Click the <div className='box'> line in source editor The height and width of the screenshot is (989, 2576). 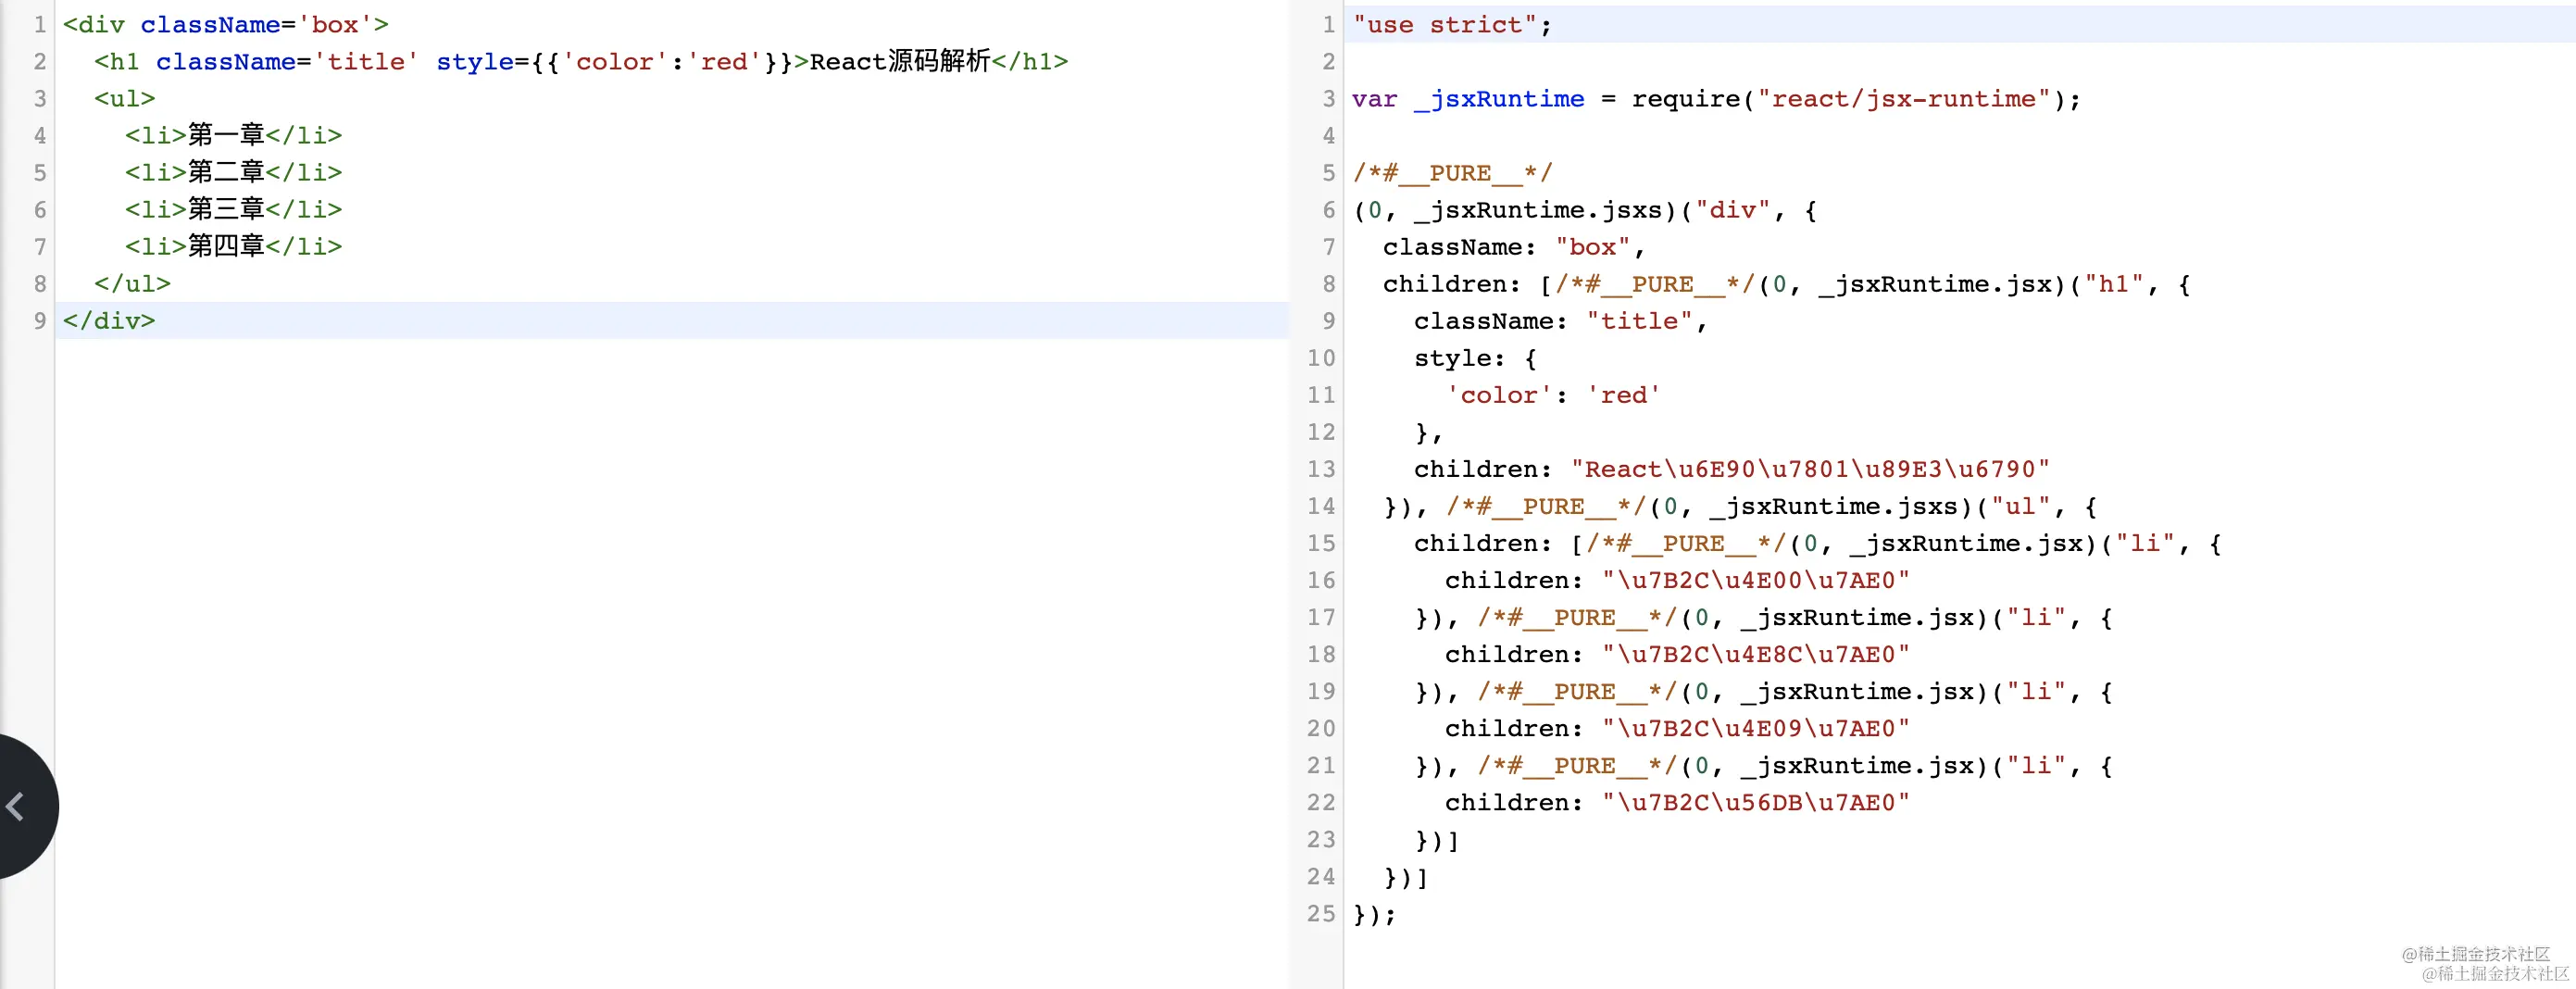click(x=226, y=24)
